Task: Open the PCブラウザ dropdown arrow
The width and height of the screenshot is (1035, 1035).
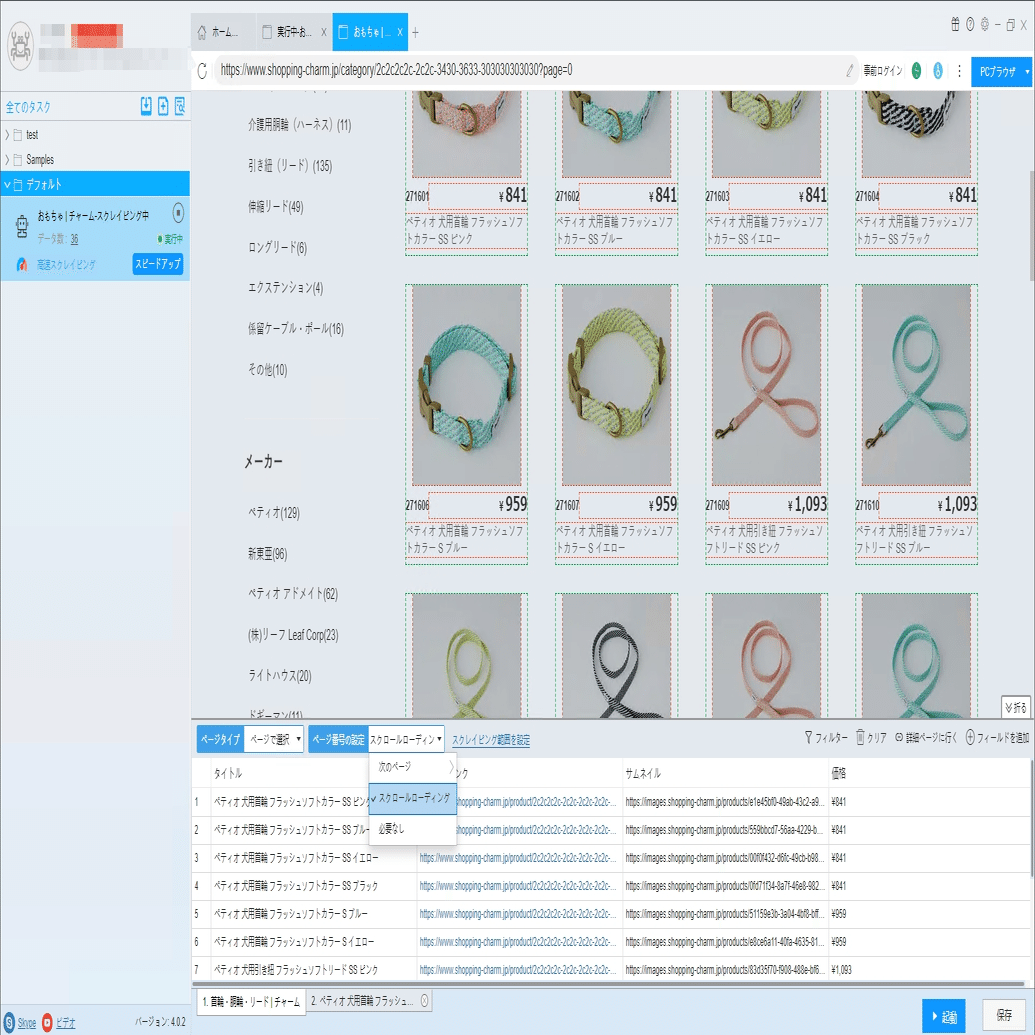Action: [x=1027, y=71]
